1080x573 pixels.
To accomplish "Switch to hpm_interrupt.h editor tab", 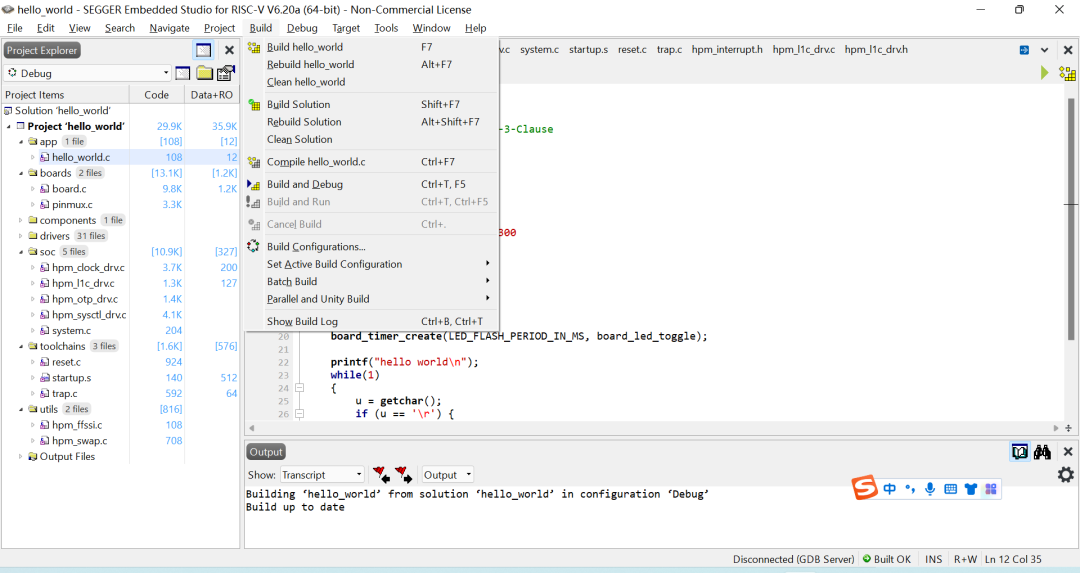I will [727, 50].
